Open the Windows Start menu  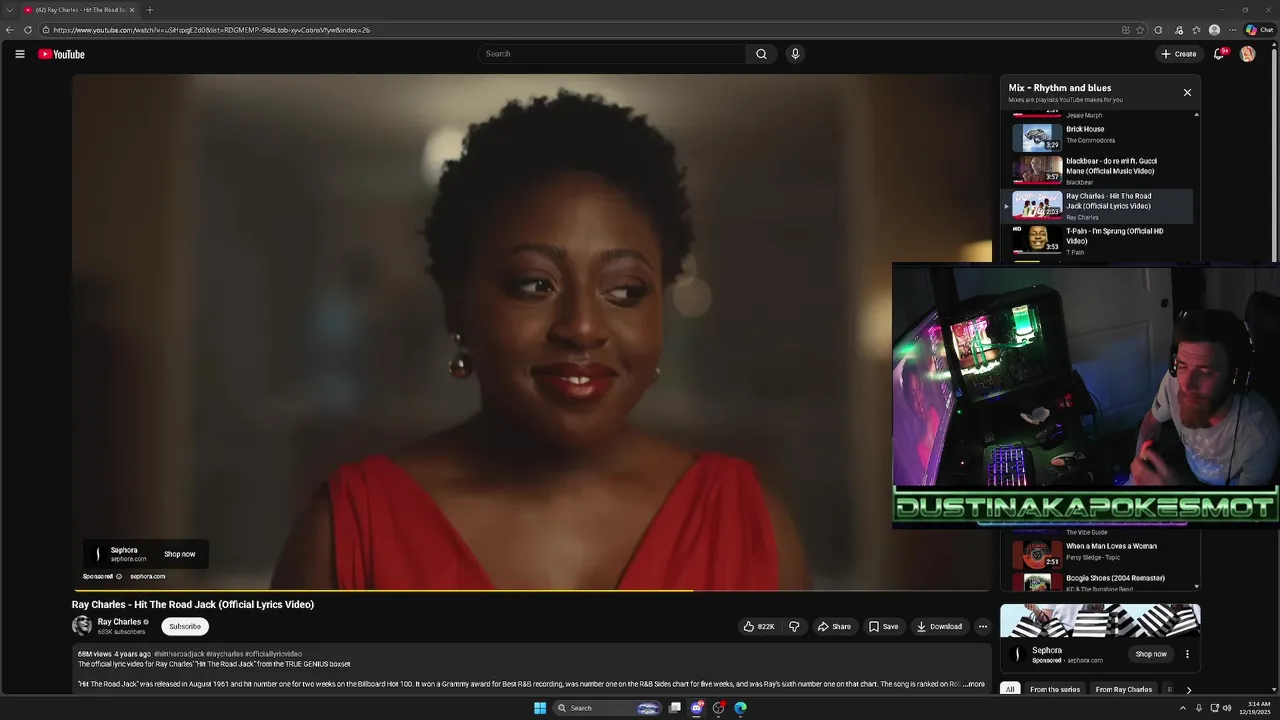(540, 708)
